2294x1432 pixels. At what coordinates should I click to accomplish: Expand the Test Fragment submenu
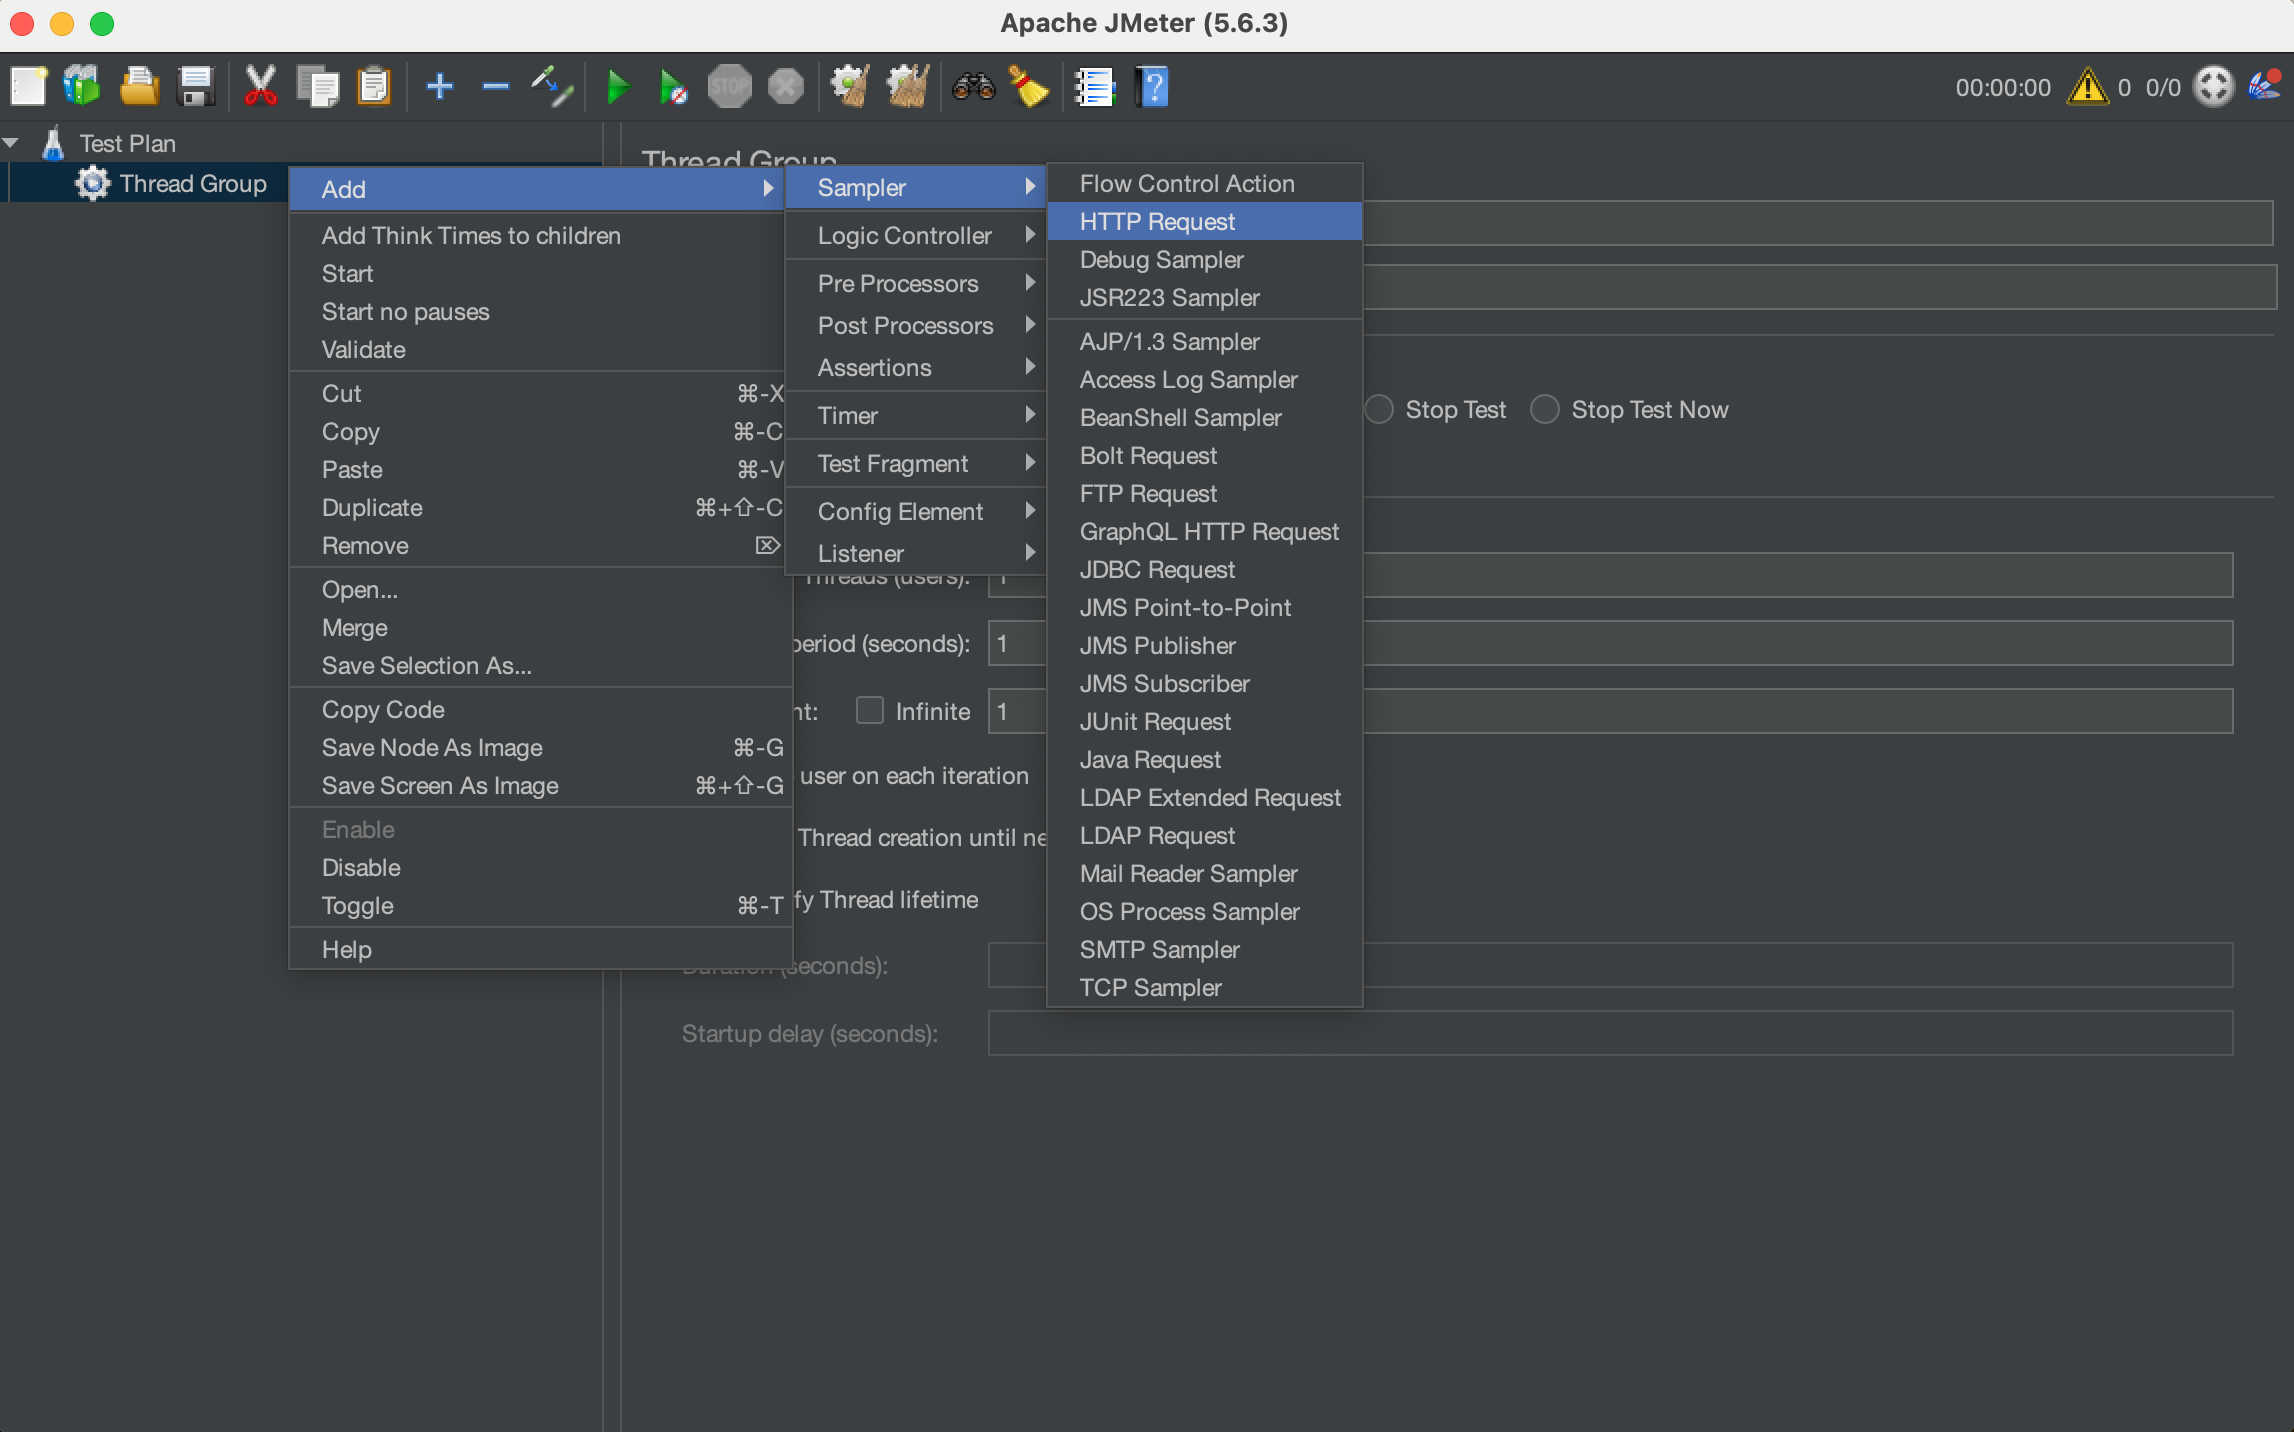(x=915, y=463)
